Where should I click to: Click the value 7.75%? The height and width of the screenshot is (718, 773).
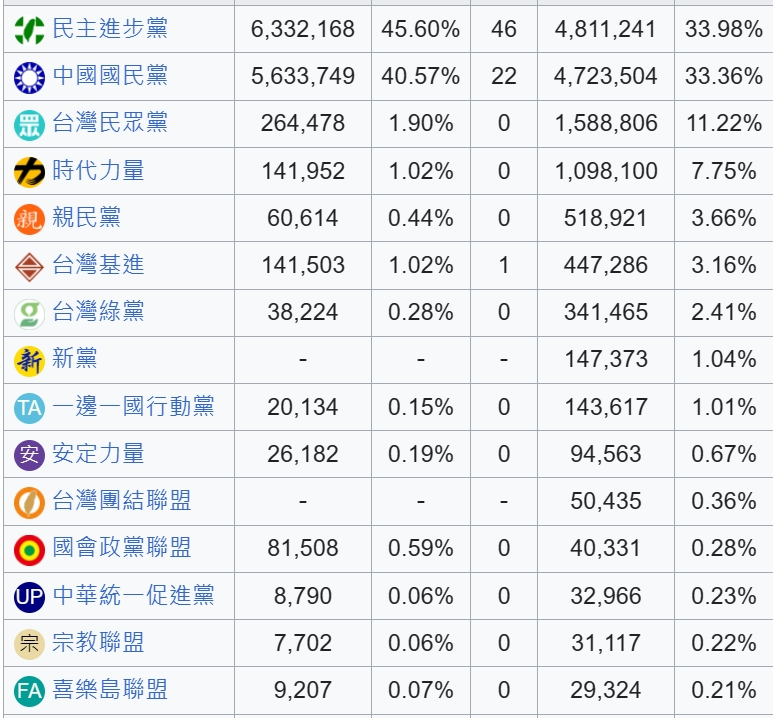tap(724, 171)
